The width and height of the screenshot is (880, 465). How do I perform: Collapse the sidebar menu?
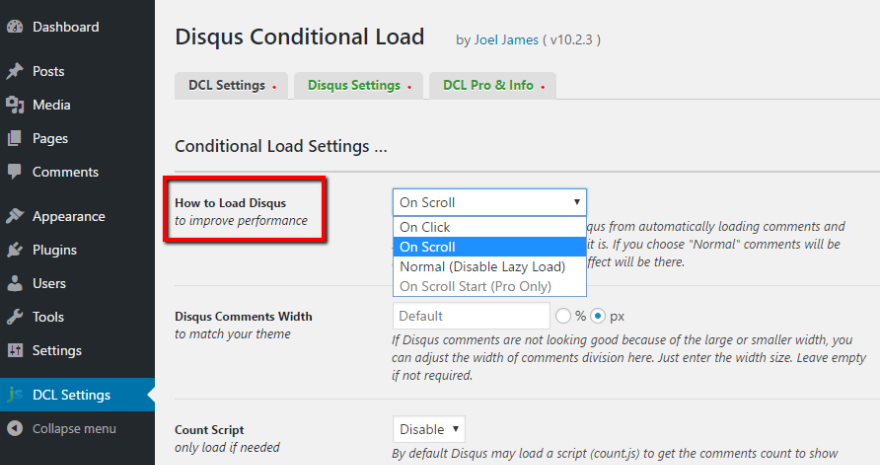point(73,428)
